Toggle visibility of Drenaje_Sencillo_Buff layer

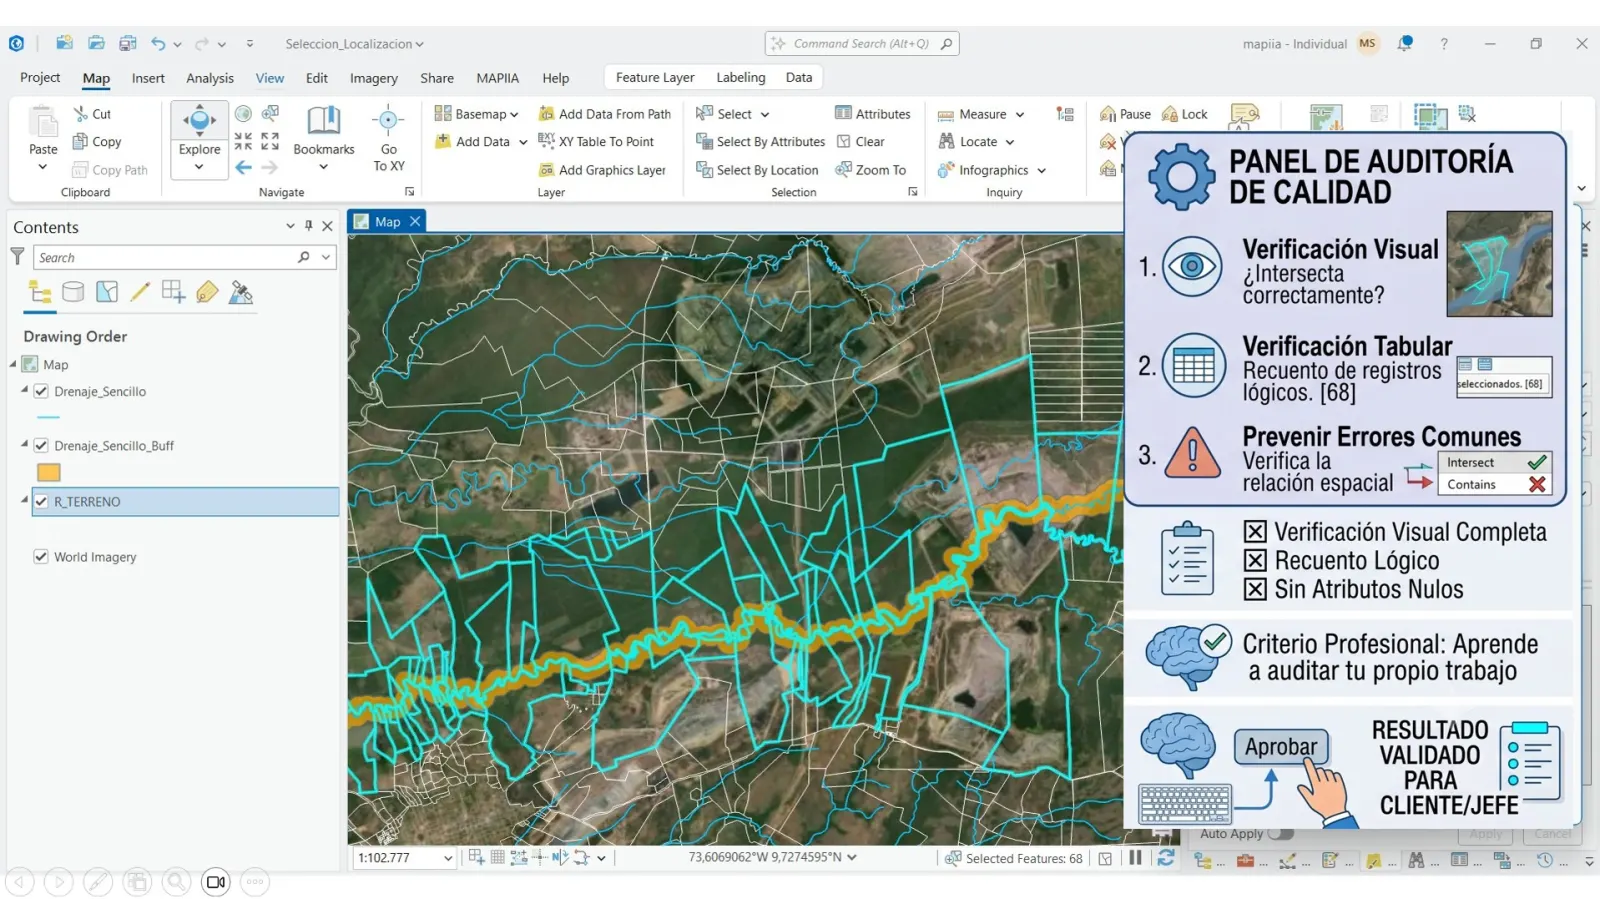(x=41, y=445)
